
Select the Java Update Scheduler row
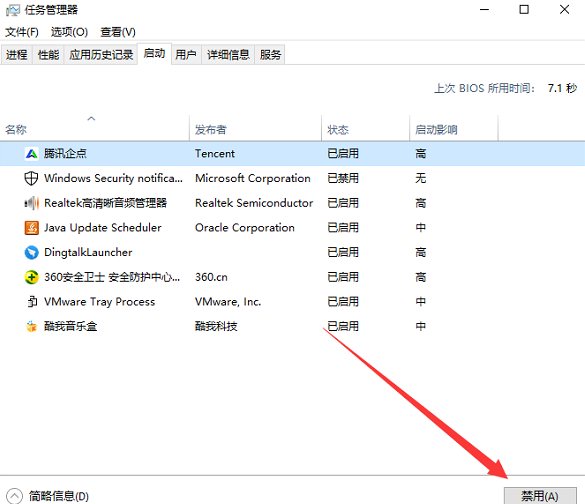click(x=292, y=228)
